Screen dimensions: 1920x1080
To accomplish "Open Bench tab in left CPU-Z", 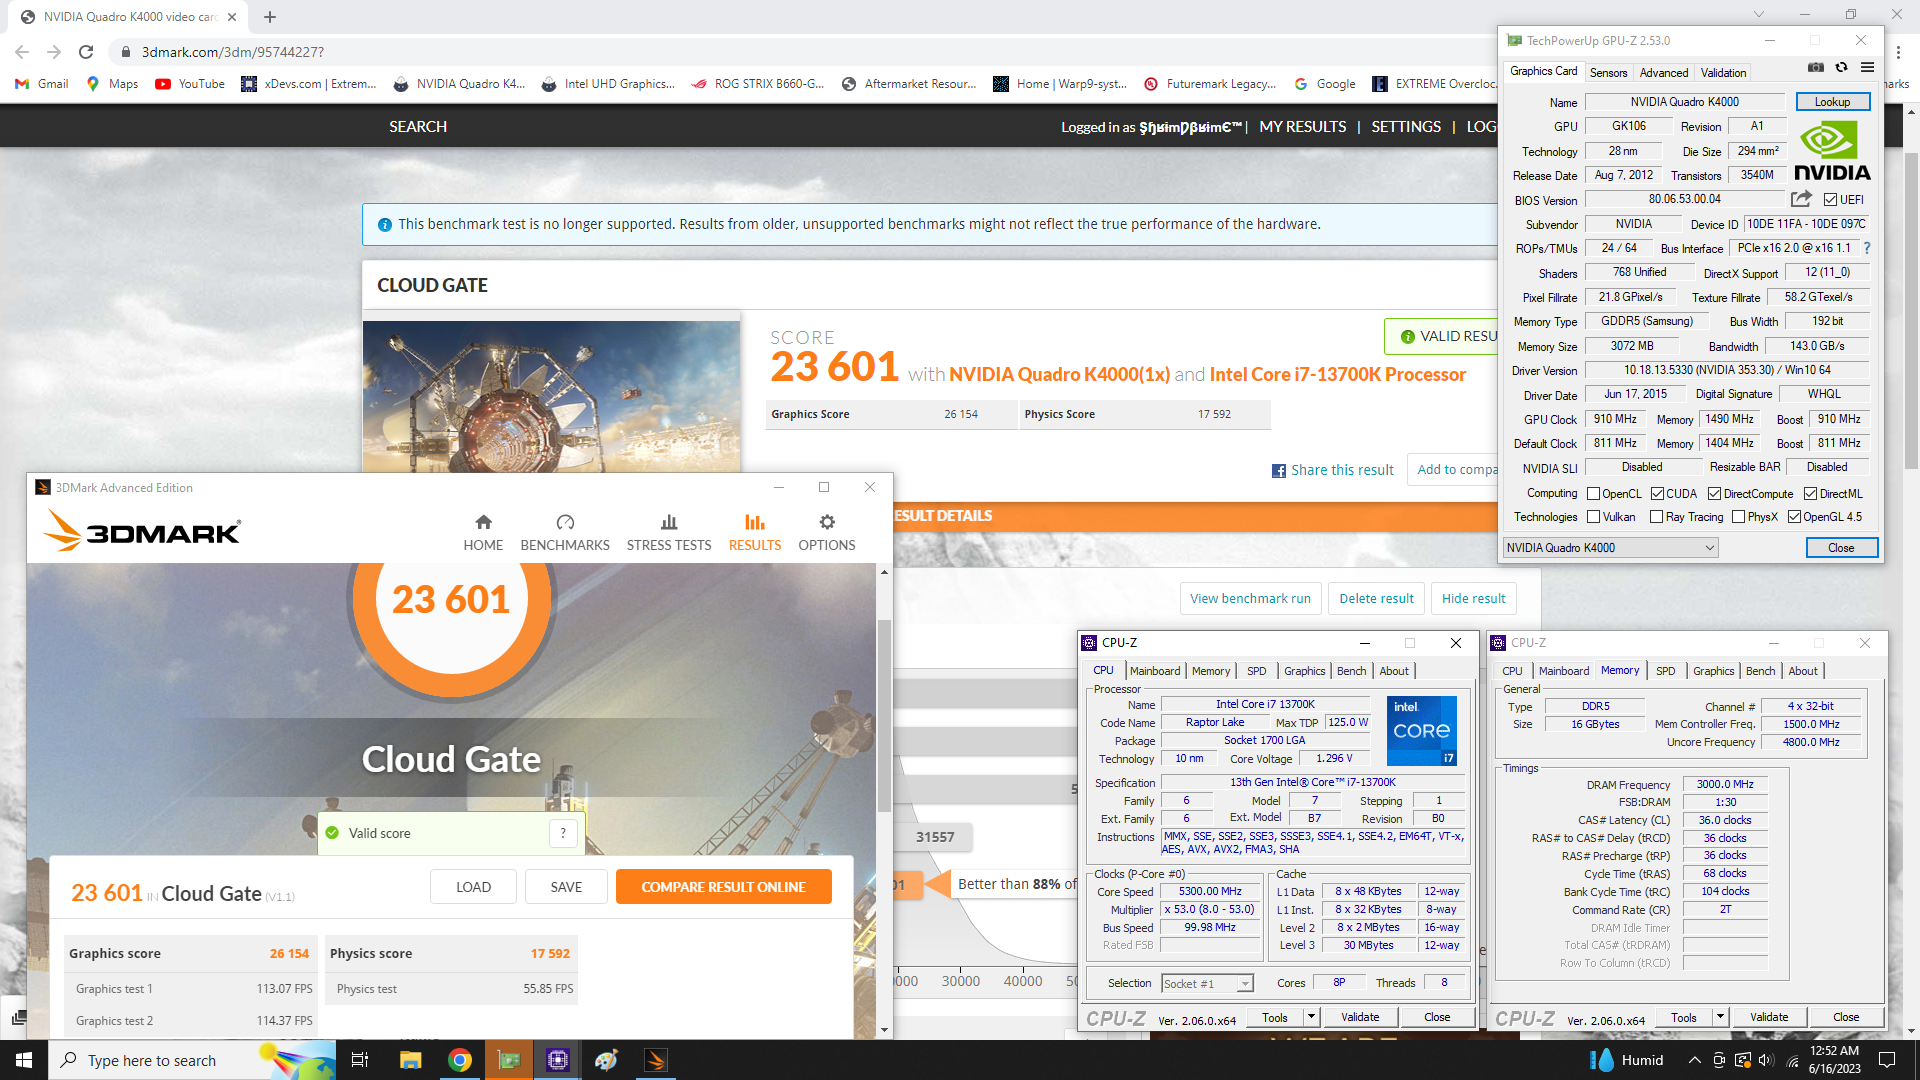I will [x=1351, y=671].
